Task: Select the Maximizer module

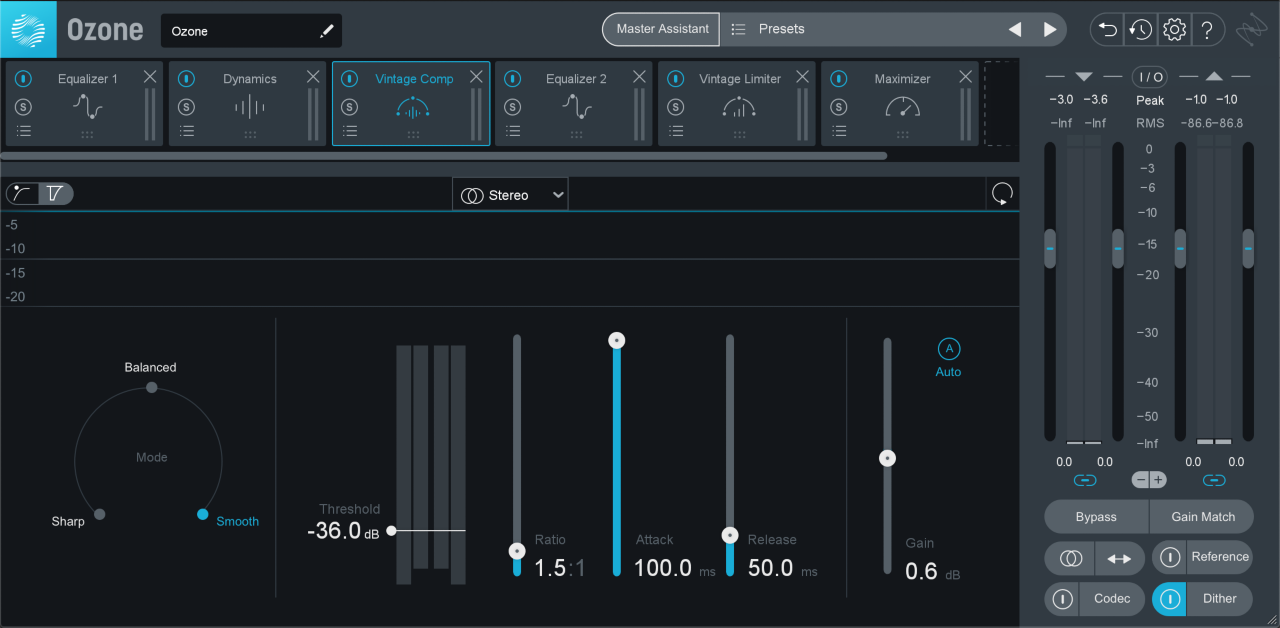Action: pyautogui.click(x=902, y=104)
